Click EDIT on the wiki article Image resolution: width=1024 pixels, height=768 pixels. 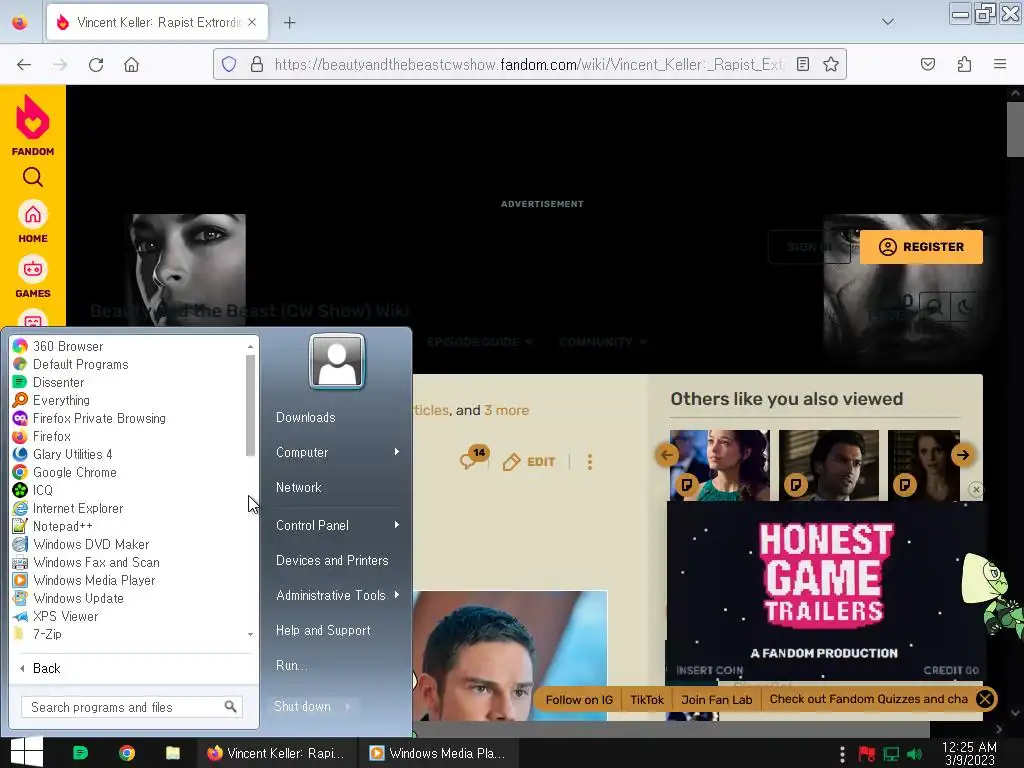pyautogui.click(x=529, y=462)
